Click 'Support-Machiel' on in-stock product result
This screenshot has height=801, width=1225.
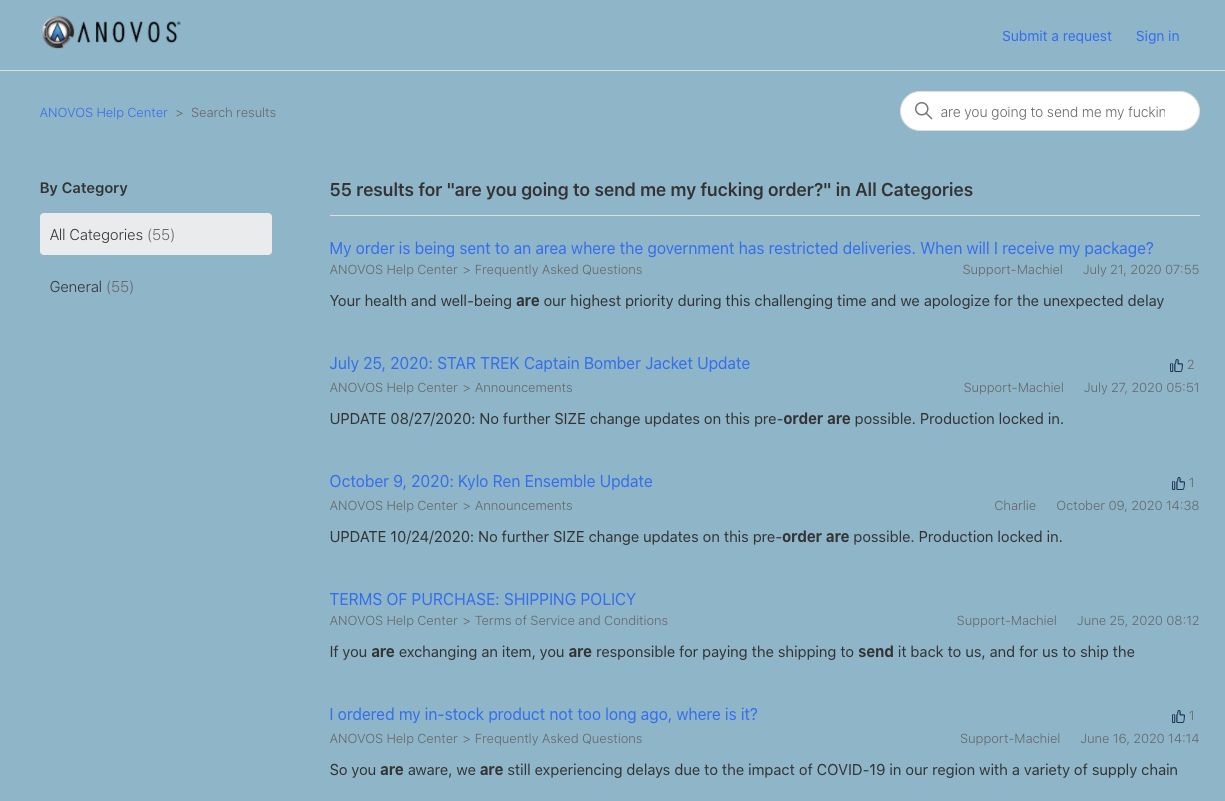1010,739
